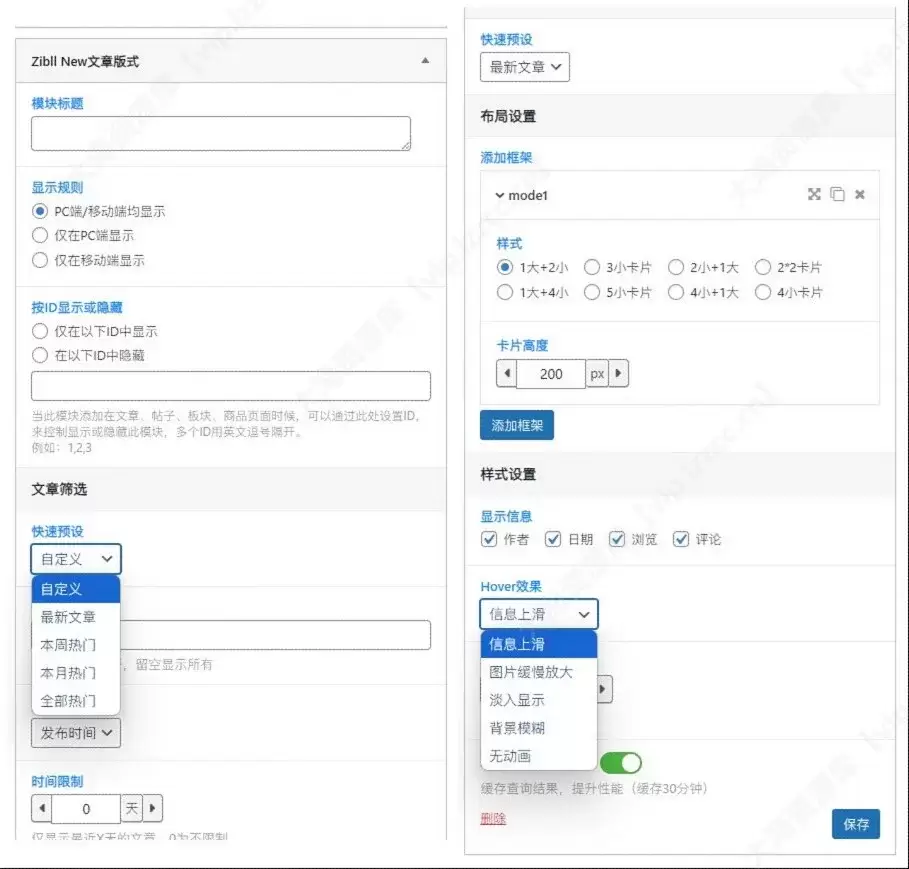Click the delete X icon on mode1 frame

[859, 195]
